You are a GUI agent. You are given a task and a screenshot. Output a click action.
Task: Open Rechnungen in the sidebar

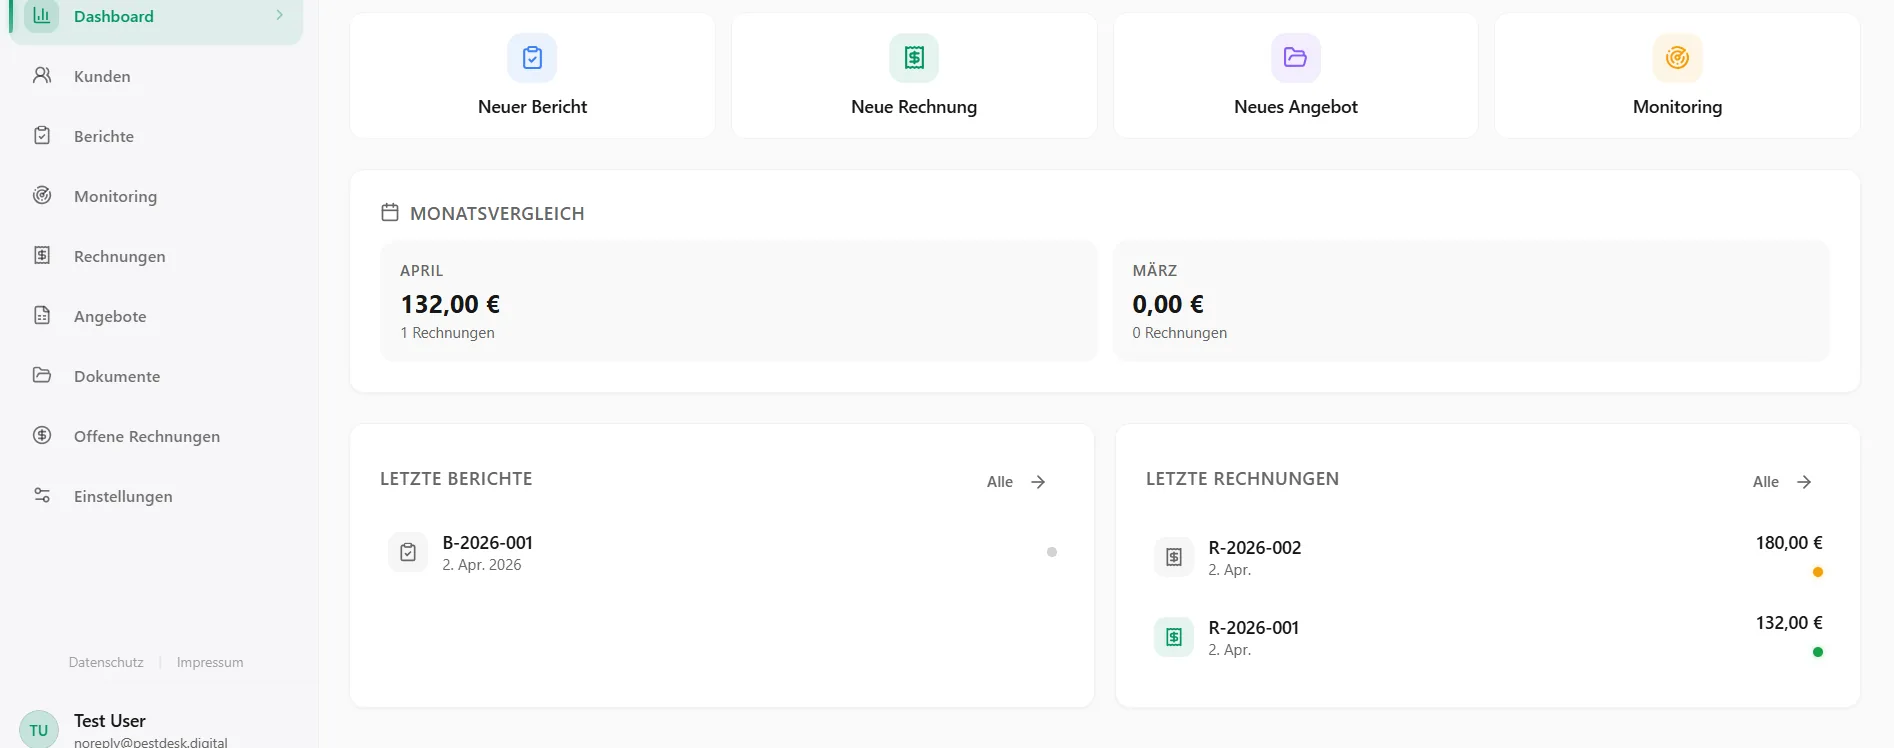pyautogui.click(x=120, y=256)
